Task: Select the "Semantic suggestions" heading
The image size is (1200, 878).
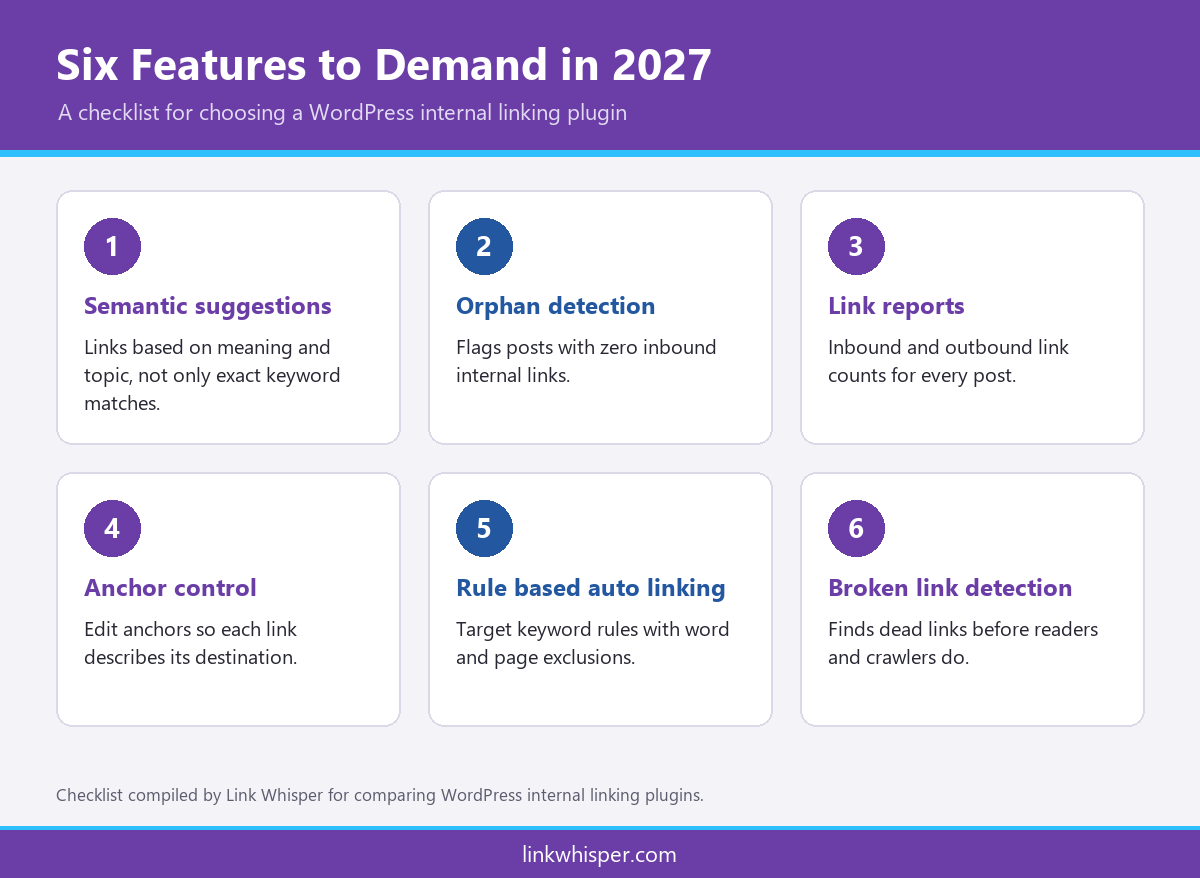Action: click(x=208, y=306)
